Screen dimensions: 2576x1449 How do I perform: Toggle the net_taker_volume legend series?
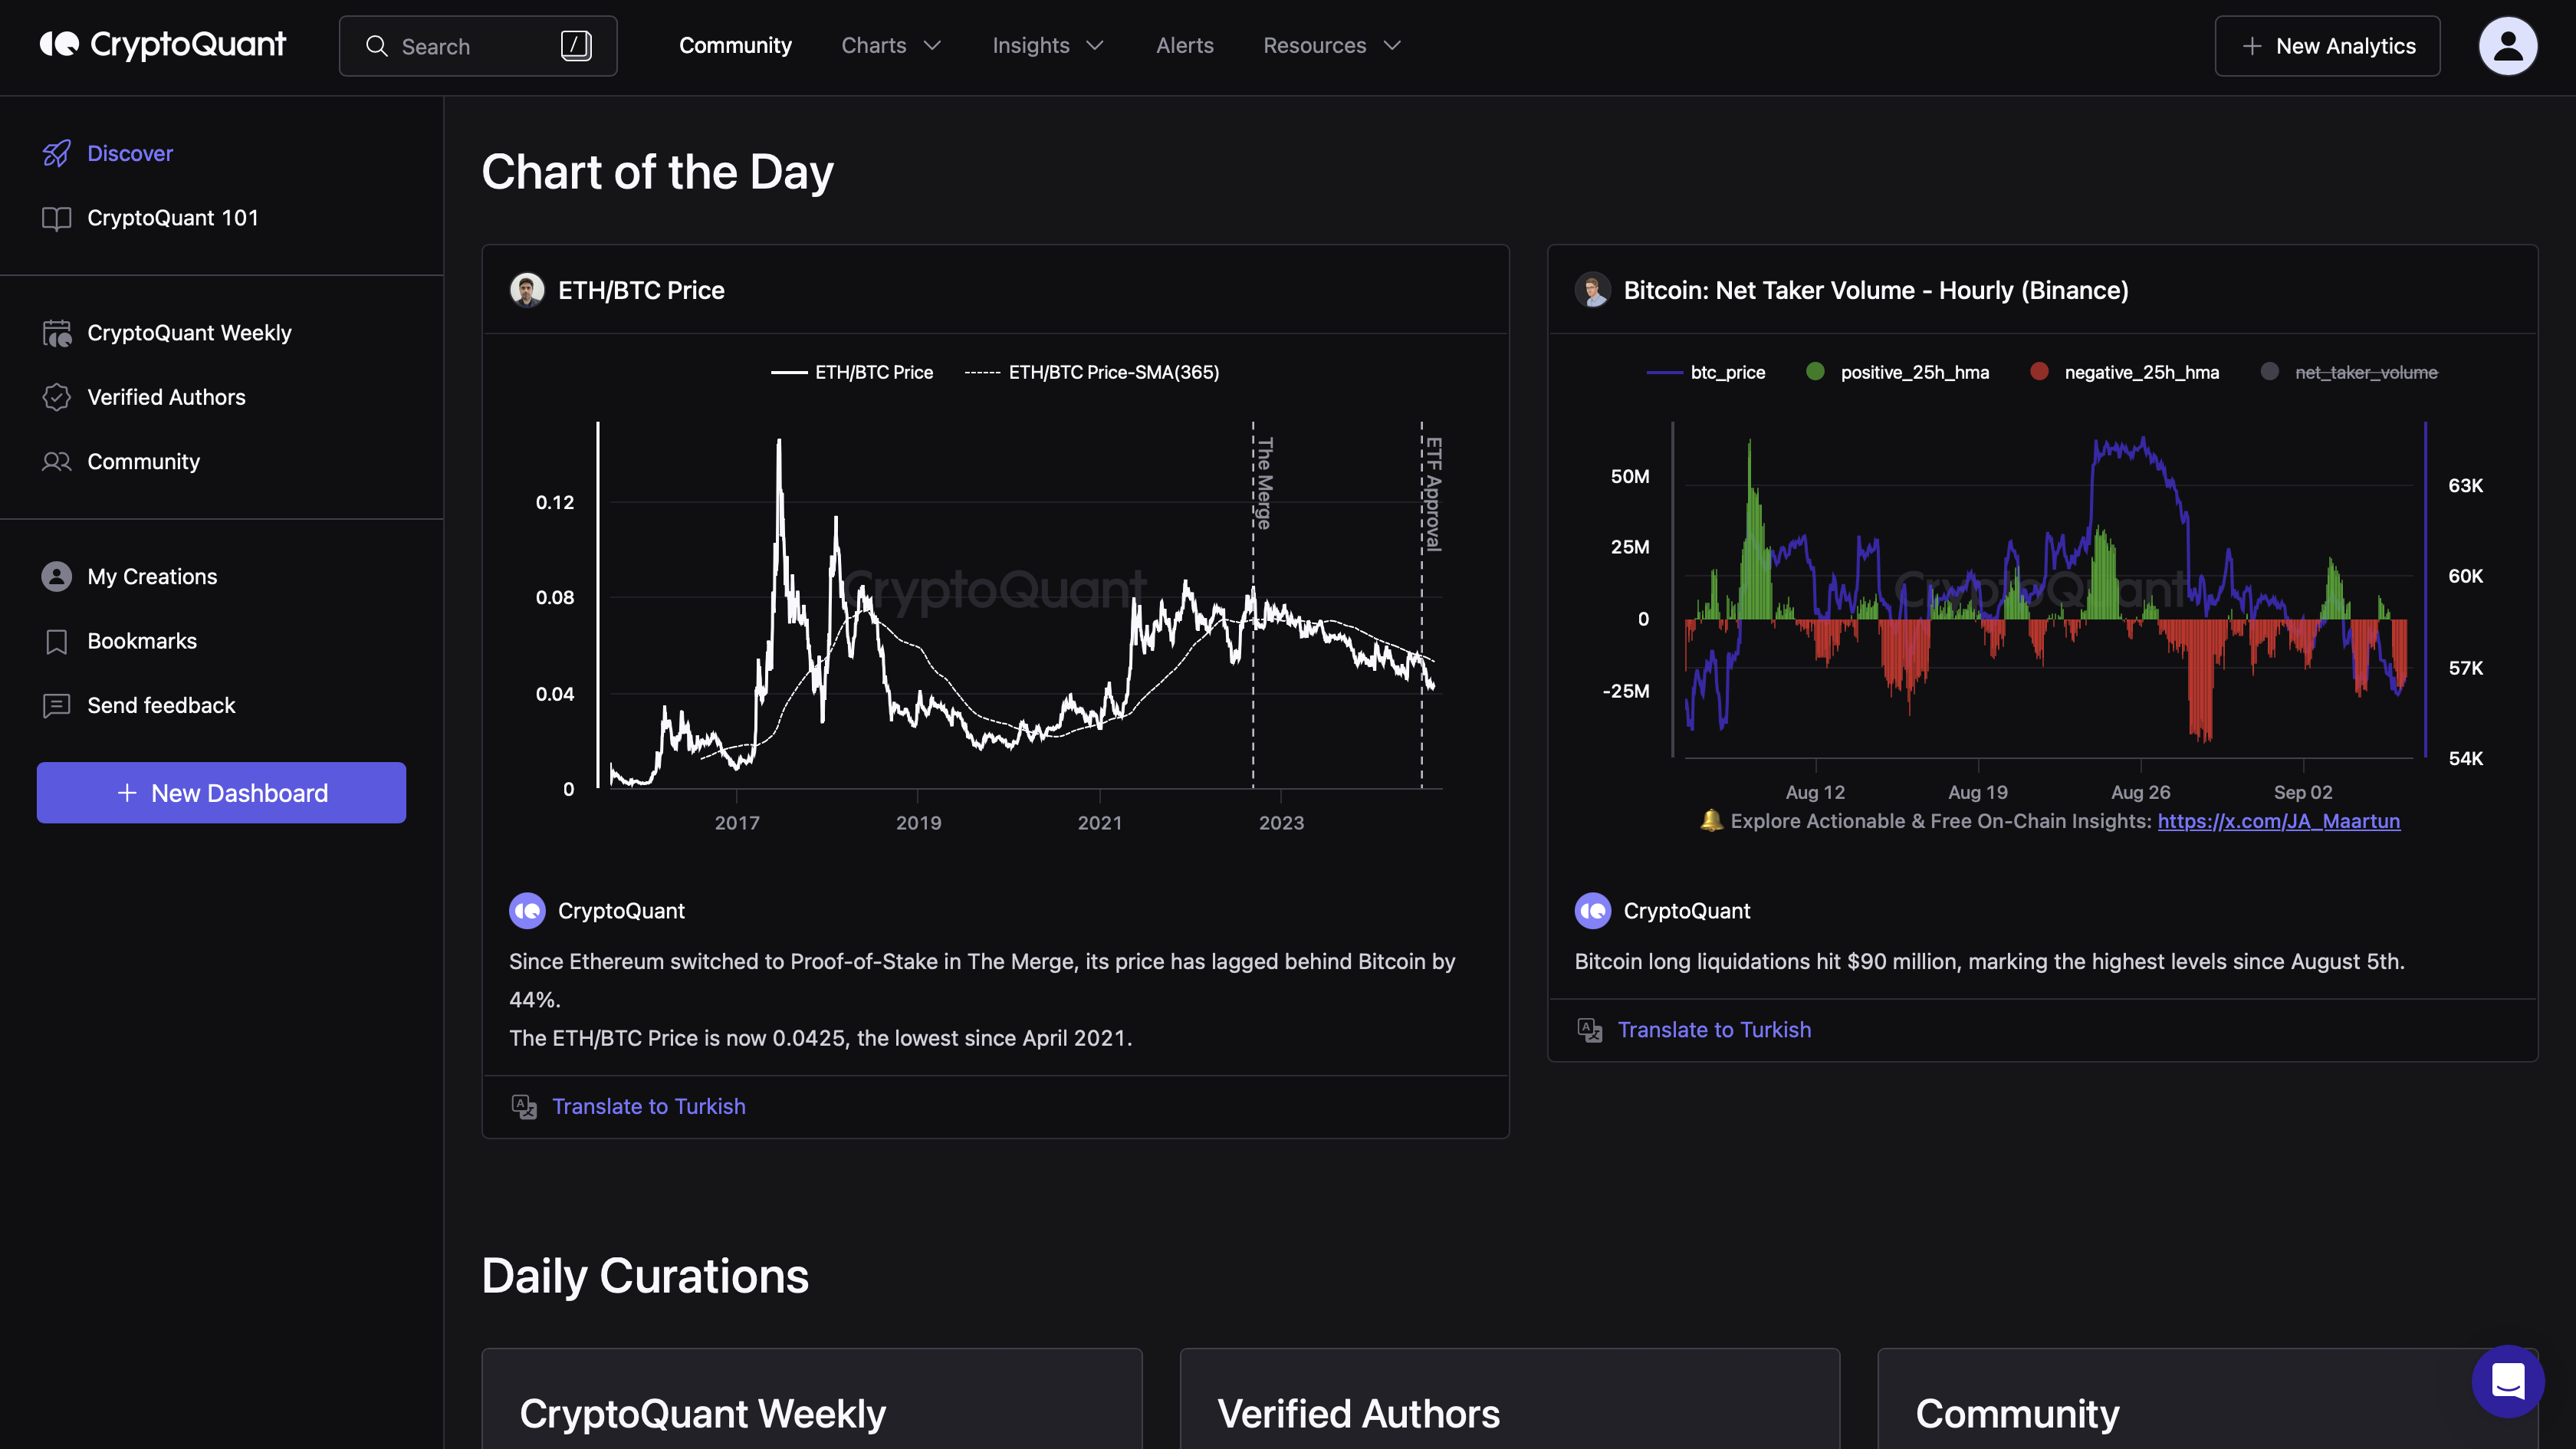pos(2365,372)
